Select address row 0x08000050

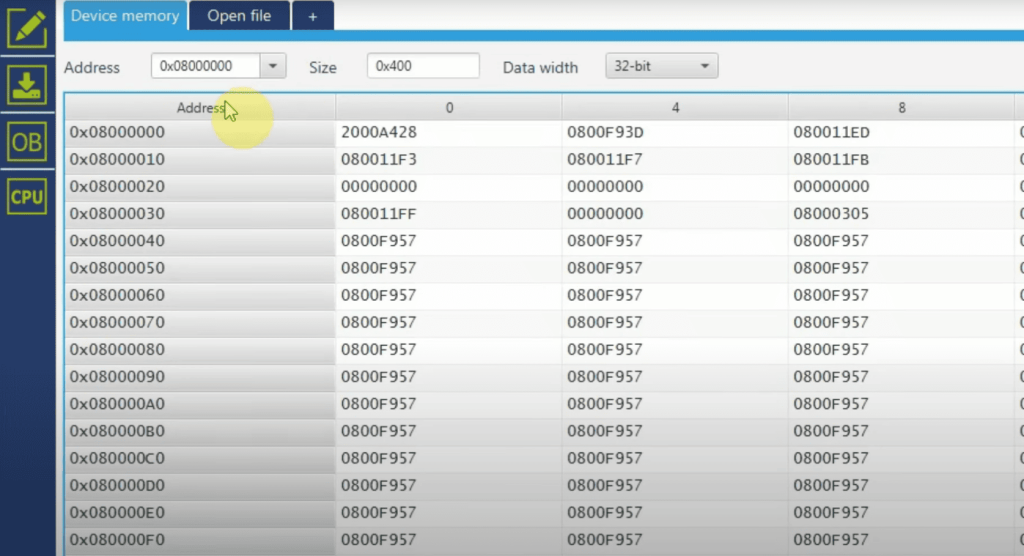[200, 268]
